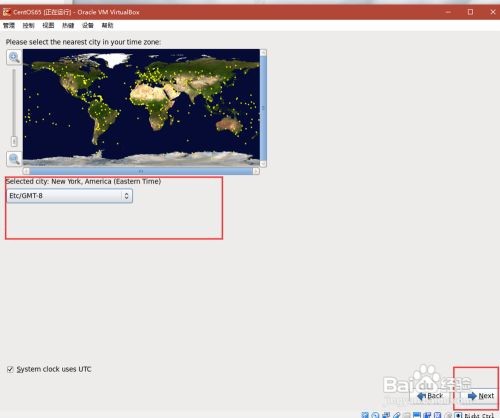This screenshot has height=418, width=500.
Task: Click the map's horizontal scrollbar left arrow
Action: 26,171
